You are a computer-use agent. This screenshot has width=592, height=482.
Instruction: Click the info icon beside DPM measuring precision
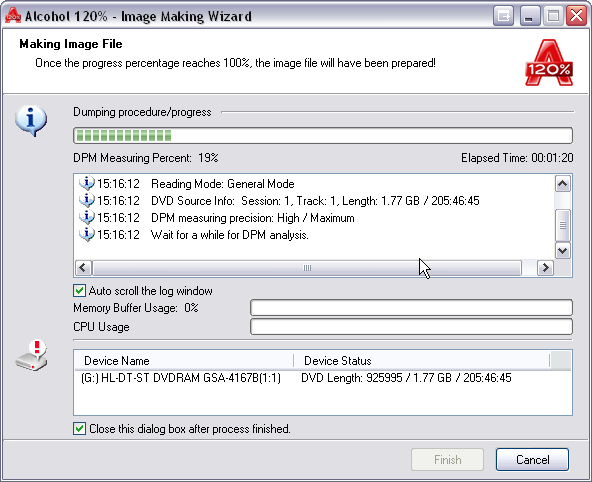point(86,218)
